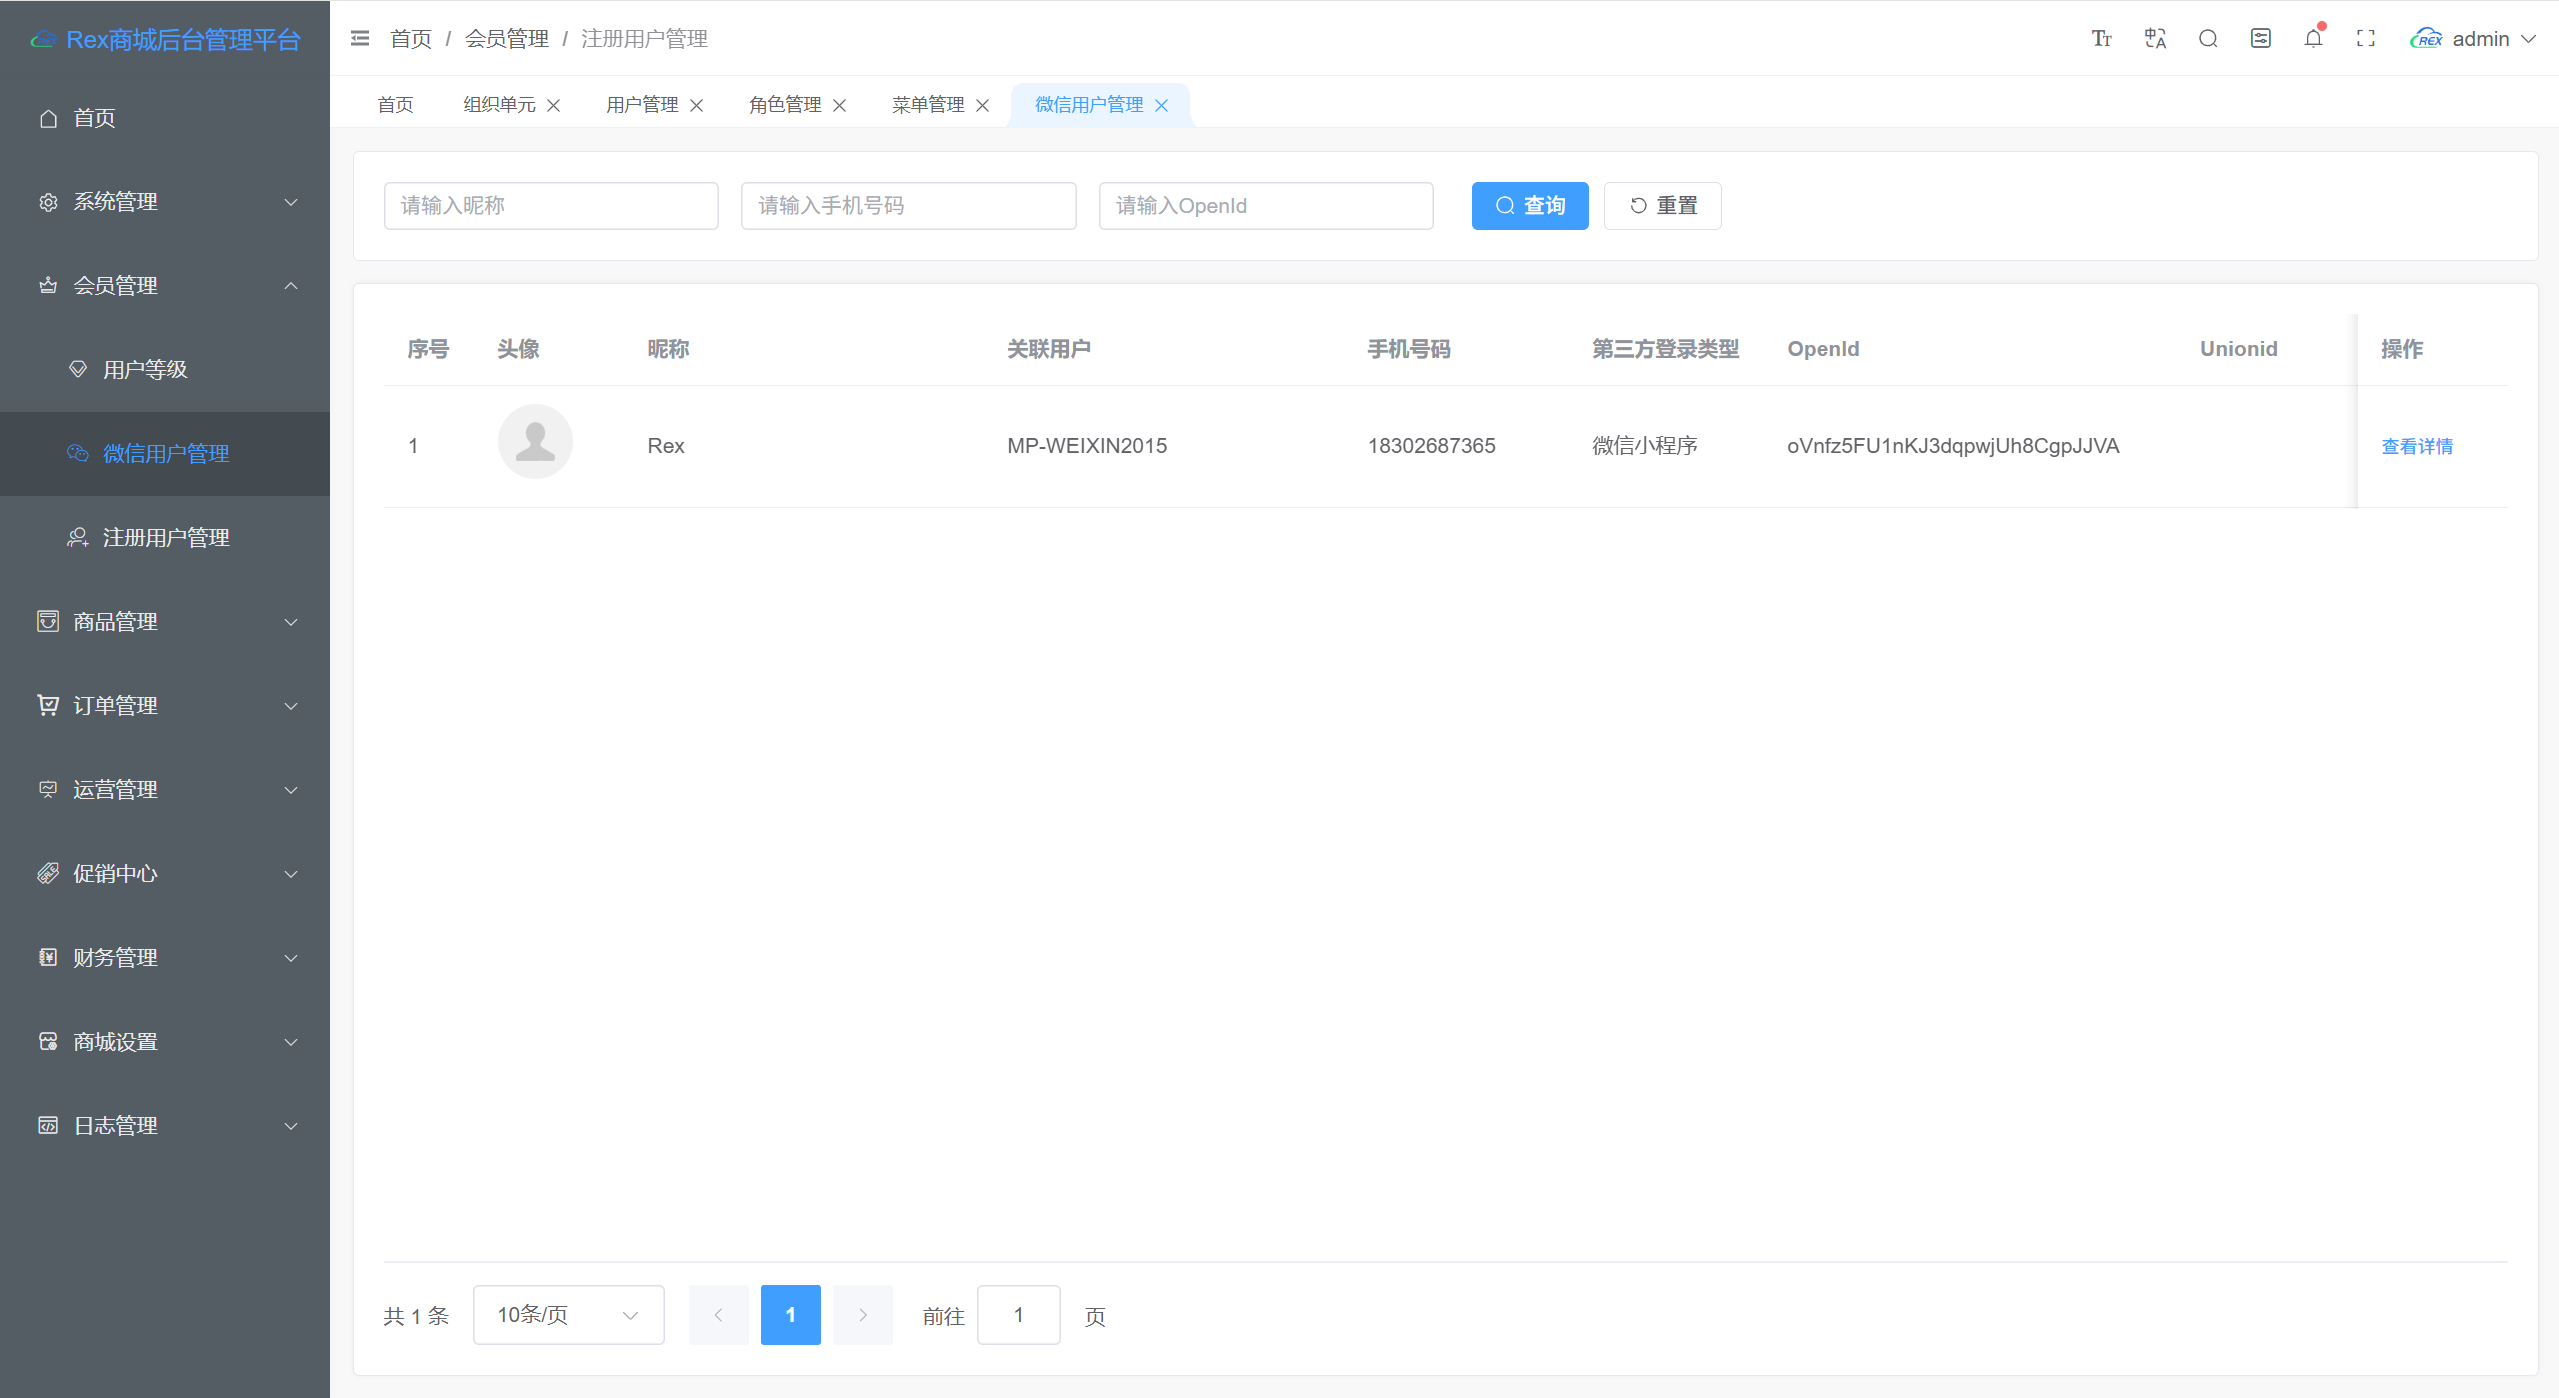2559x1398 pixels.
Task: Collapse the 会员管理 menu chevron
Action: tap(291, 286)
